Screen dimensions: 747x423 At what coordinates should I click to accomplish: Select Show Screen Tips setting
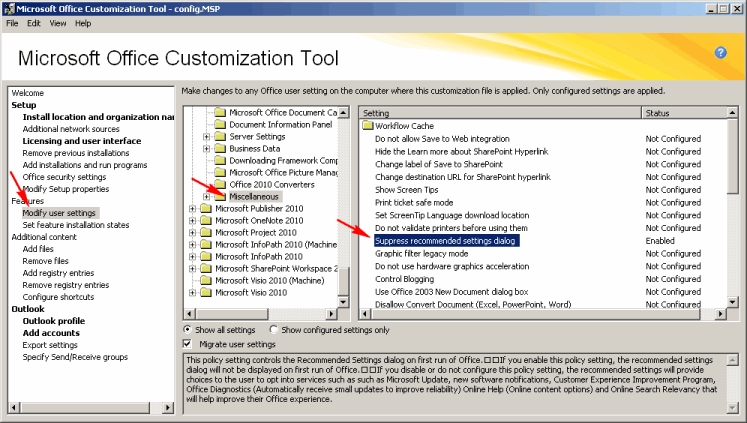pyautogui.click(x=406, y=190)
